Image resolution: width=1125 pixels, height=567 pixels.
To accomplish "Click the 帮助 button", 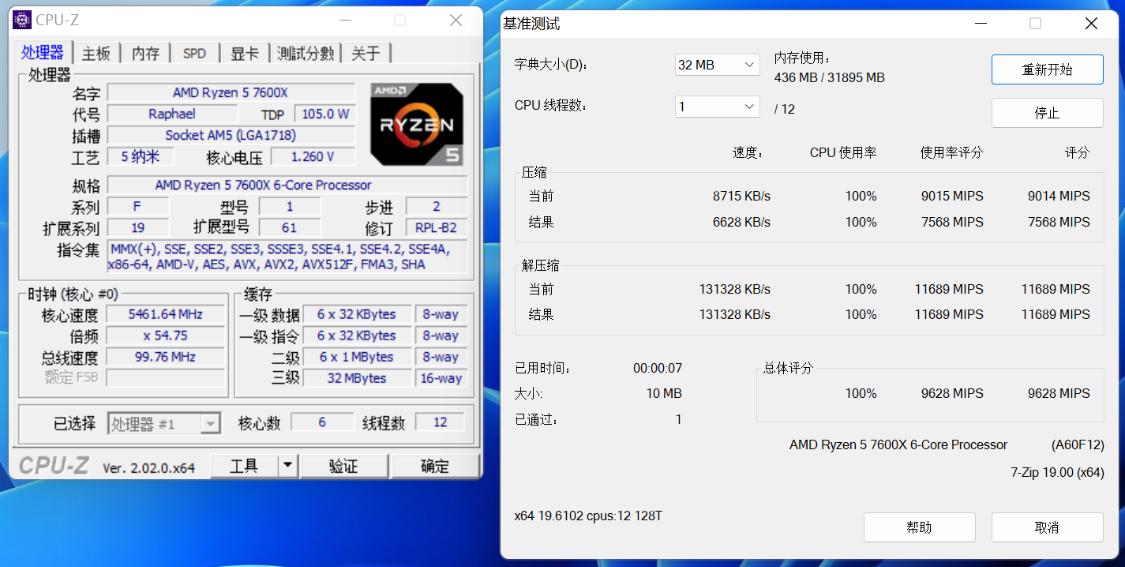I will [919, 528].
